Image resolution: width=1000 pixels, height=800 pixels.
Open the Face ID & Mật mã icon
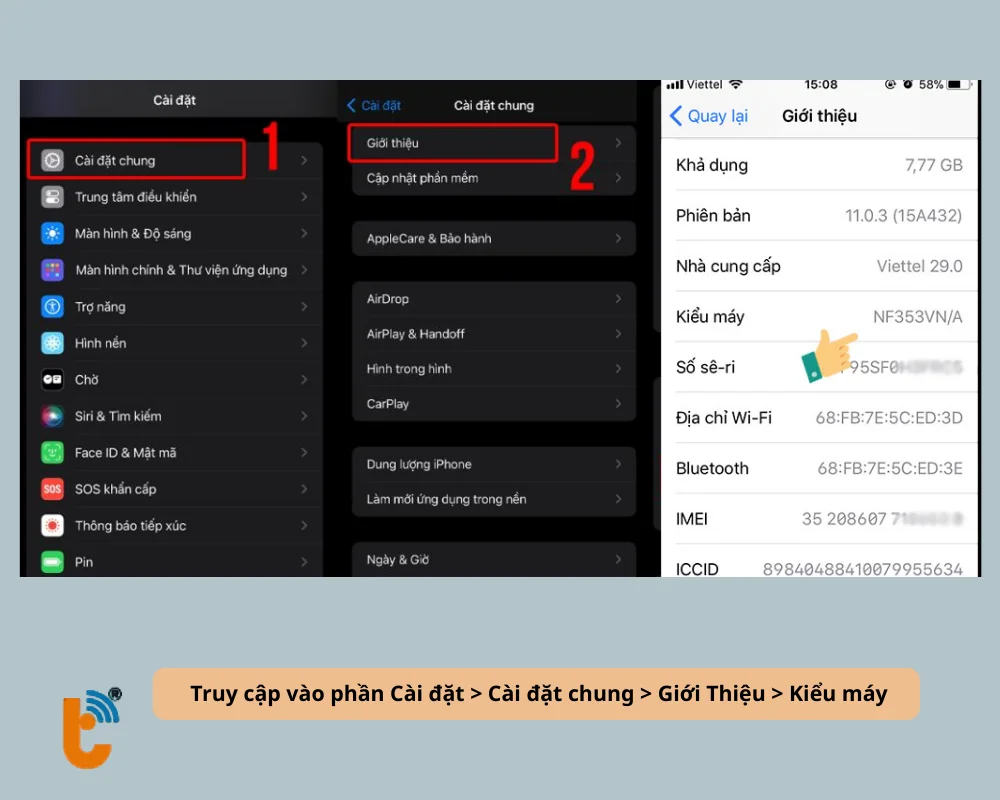coord(53,452)
